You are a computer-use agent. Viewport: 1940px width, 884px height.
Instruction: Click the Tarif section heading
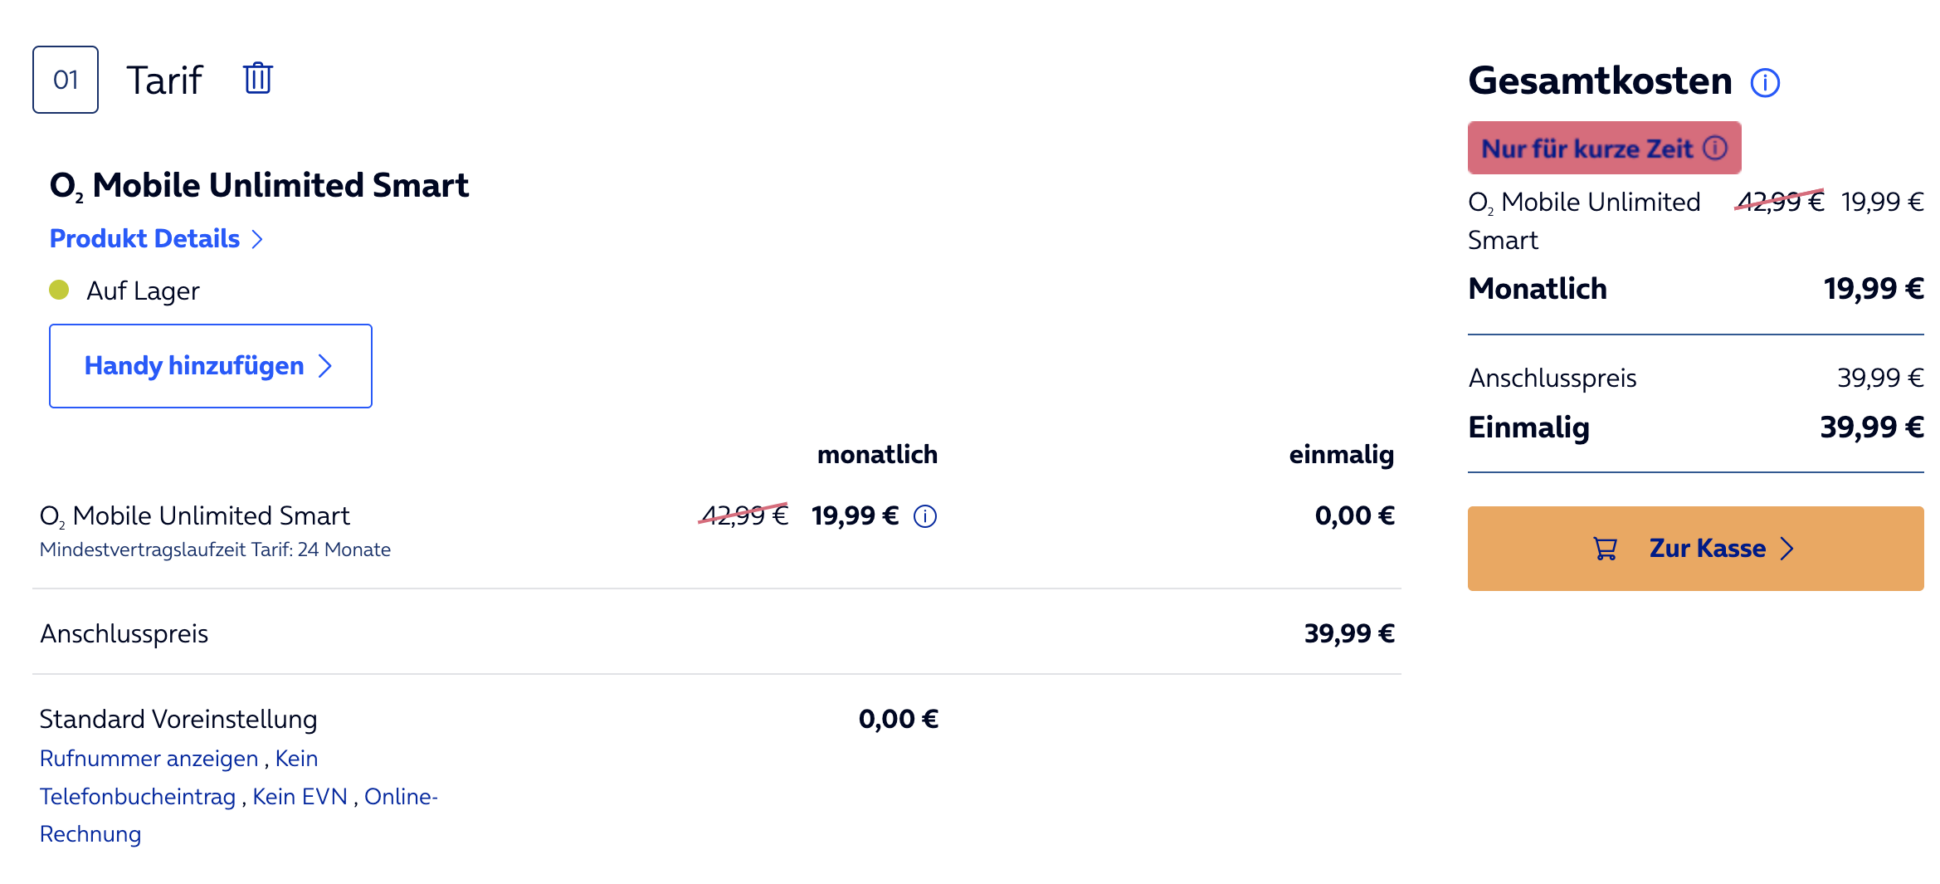(x=164, y=79)
